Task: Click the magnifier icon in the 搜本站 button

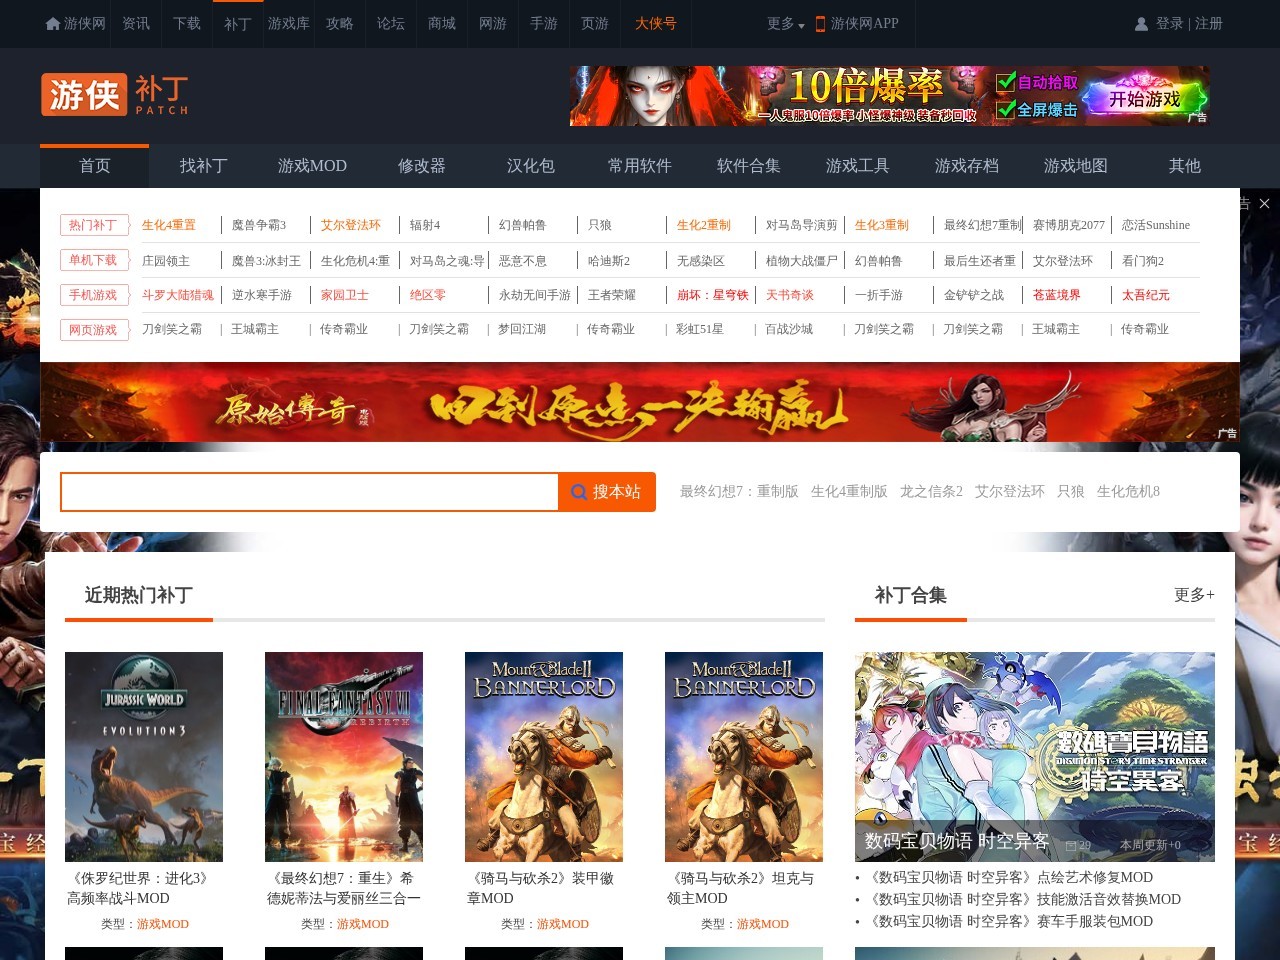Action: 578,492
